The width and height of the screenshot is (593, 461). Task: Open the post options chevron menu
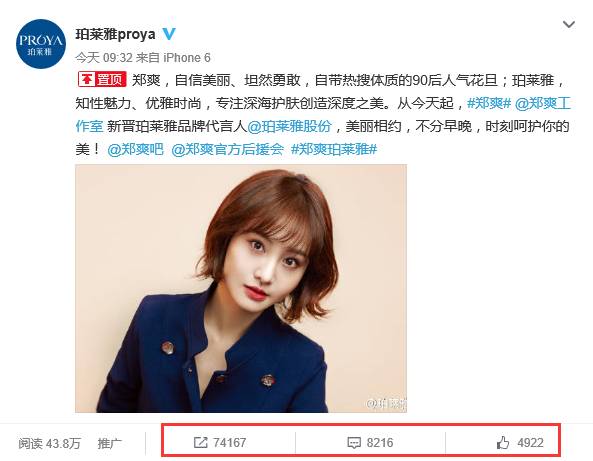[x=568, y=25]
